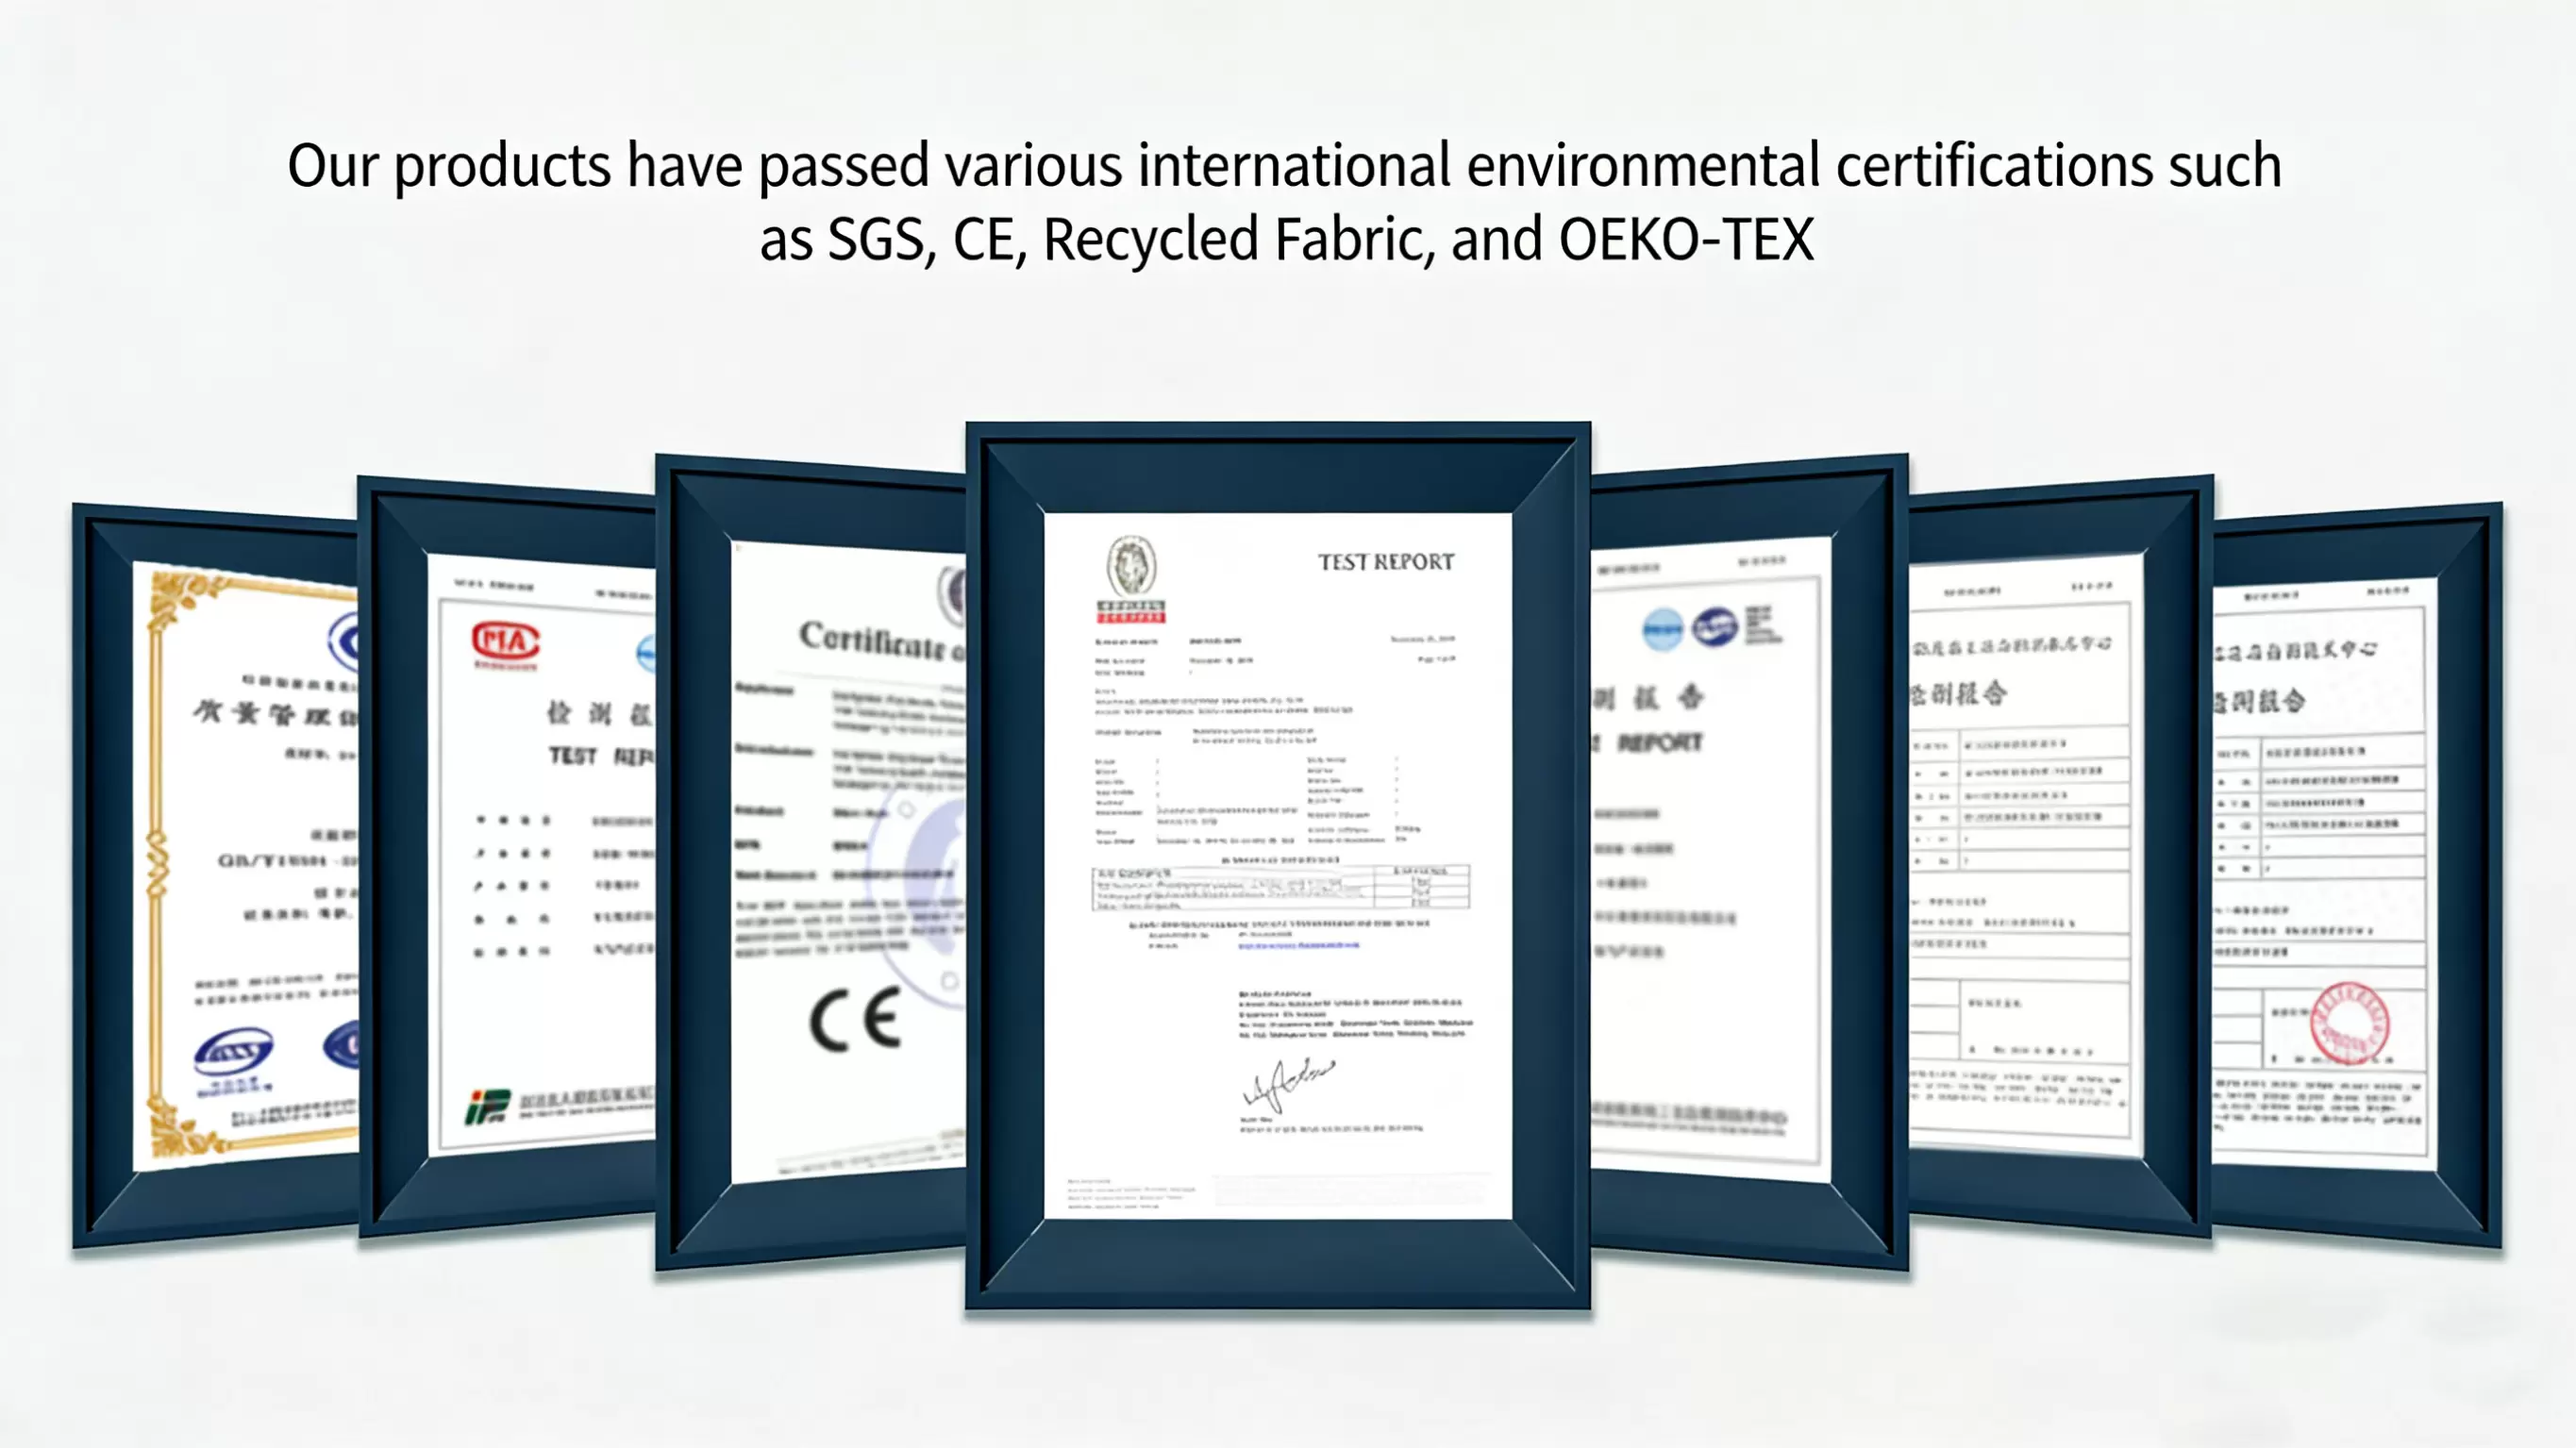Click the results table in test report
The height and width of the screenshot is (1448, 2576).
click(1280, 887)
